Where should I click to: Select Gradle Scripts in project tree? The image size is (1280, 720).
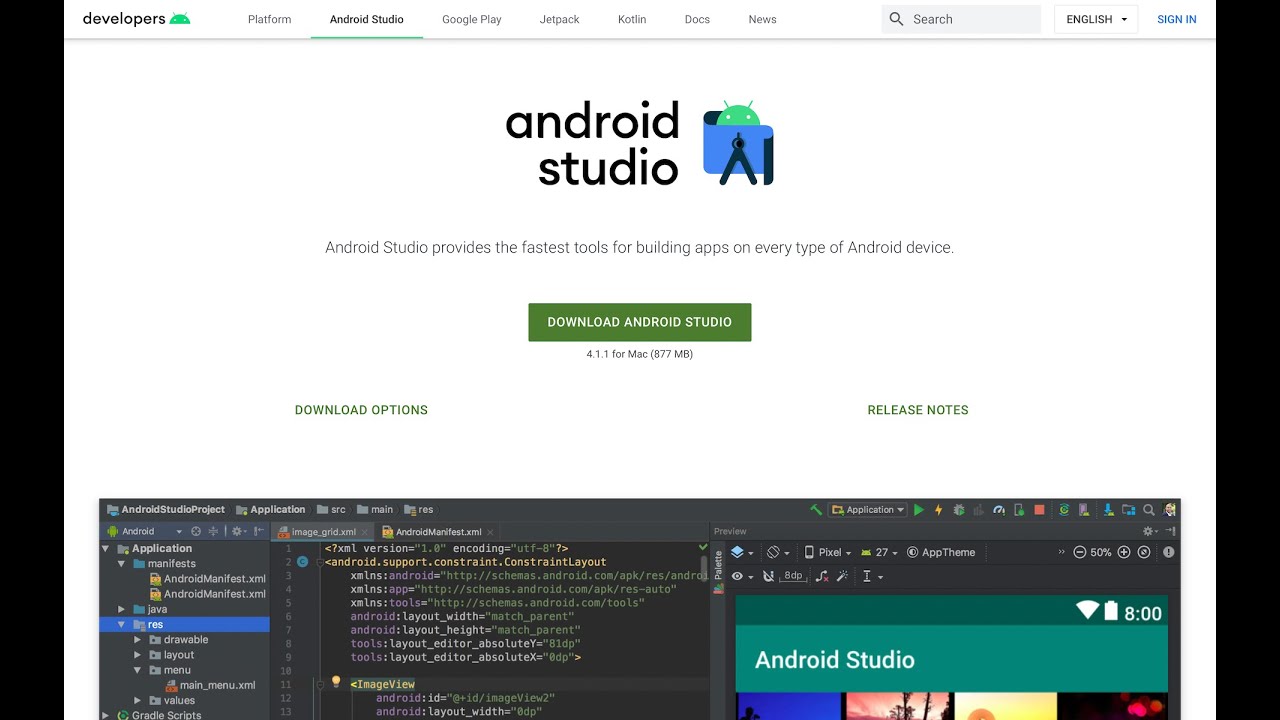[158, 715]
